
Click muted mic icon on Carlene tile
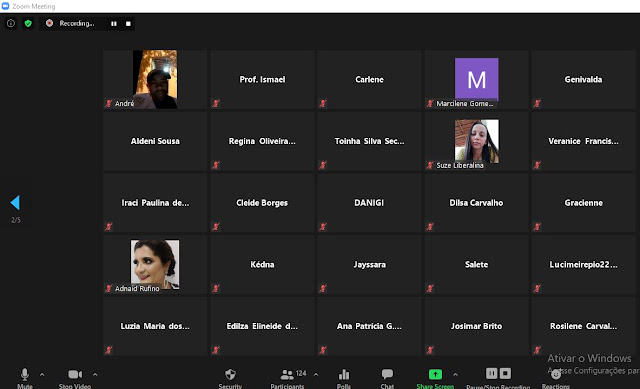coord(323,103)
